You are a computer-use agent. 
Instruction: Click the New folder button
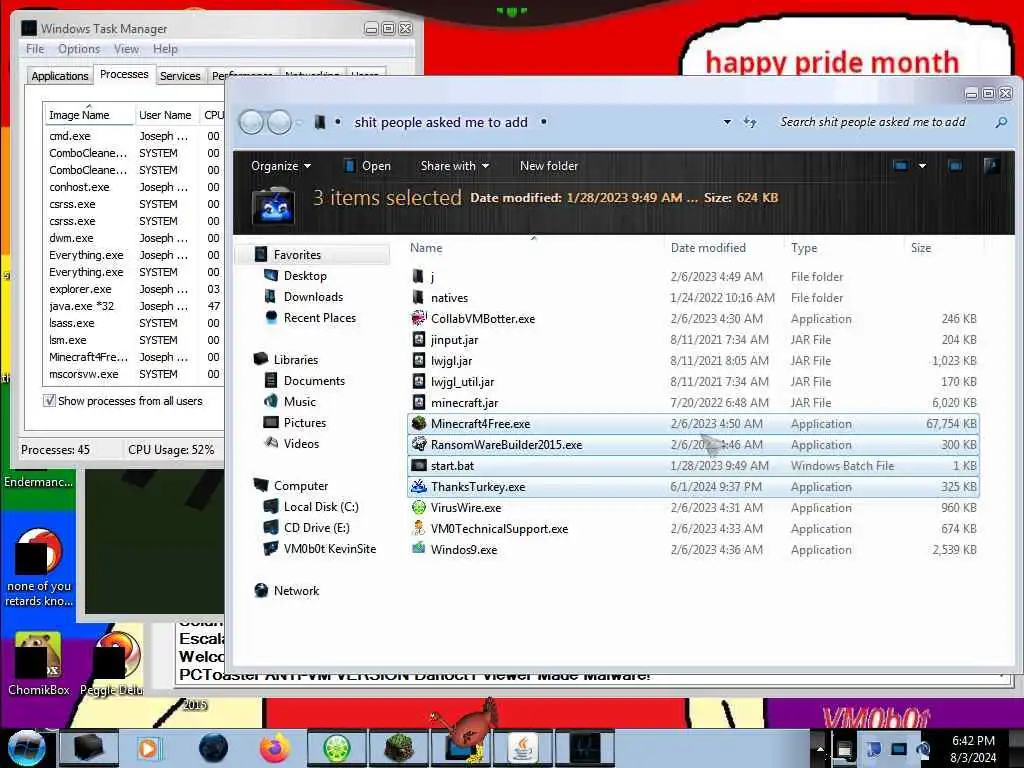tap(549, 166)
